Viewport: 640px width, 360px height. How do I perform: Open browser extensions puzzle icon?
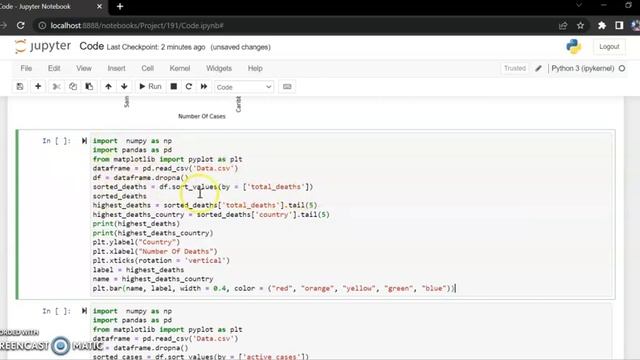(x=602, y=26)
